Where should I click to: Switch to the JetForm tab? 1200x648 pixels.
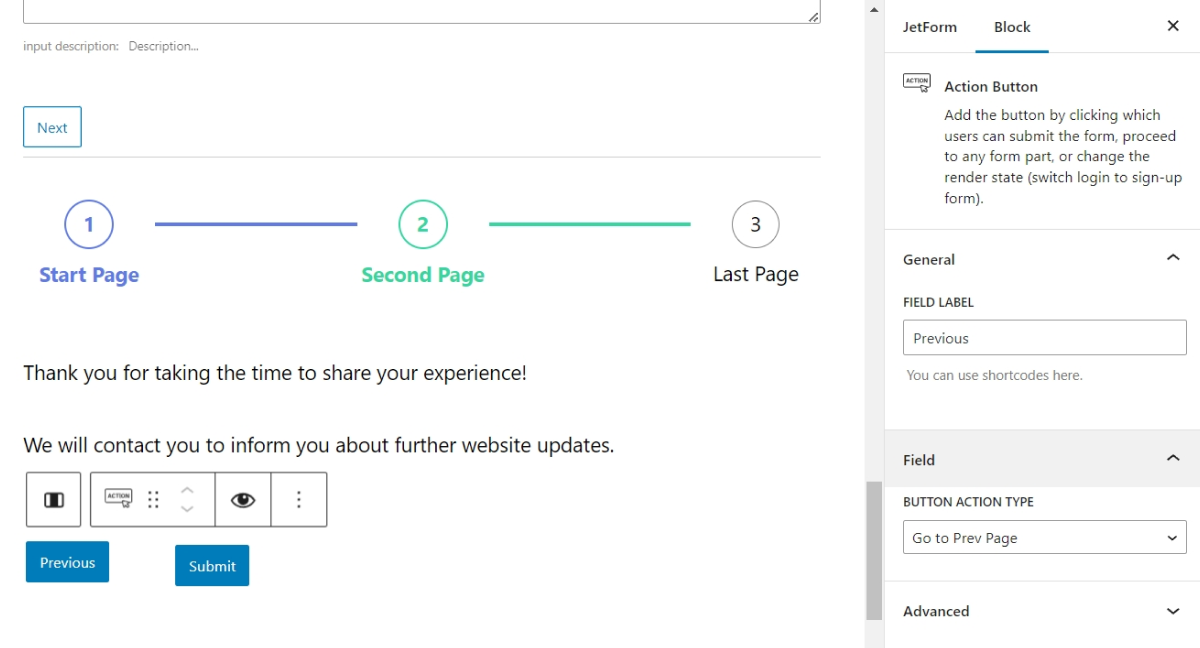[x=929, y=27]
